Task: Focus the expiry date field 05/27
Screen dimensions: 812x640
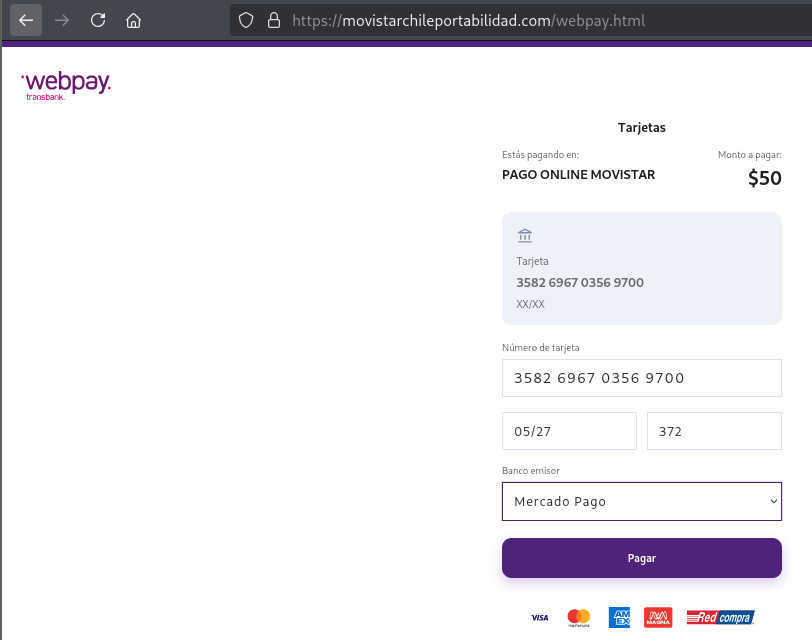Action: pyautogui.click(x=569, y=431)
